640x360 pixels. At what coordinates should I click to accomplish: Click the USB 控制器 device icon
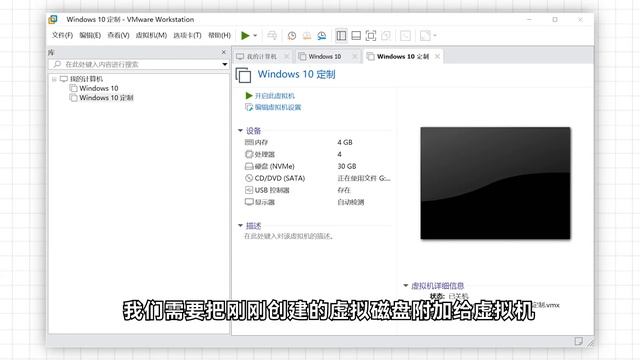click(x=249, y=190)
